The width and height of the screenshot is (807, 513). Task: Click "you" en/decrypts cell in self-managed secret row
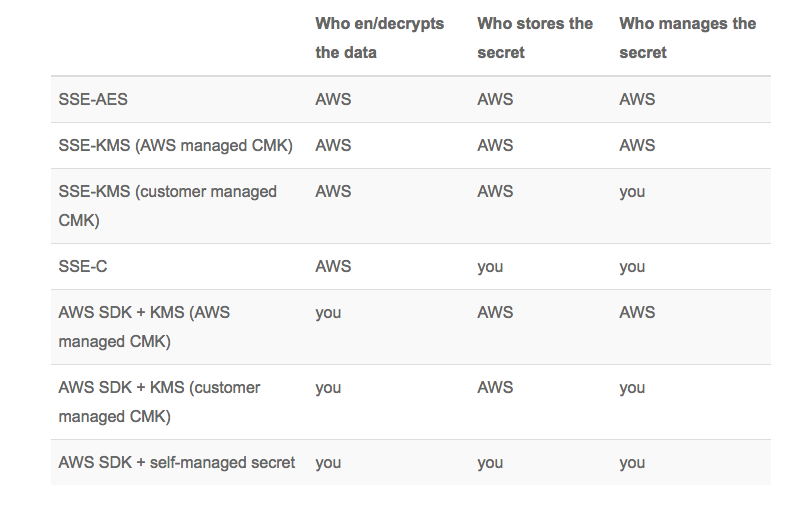coord(328,462)
